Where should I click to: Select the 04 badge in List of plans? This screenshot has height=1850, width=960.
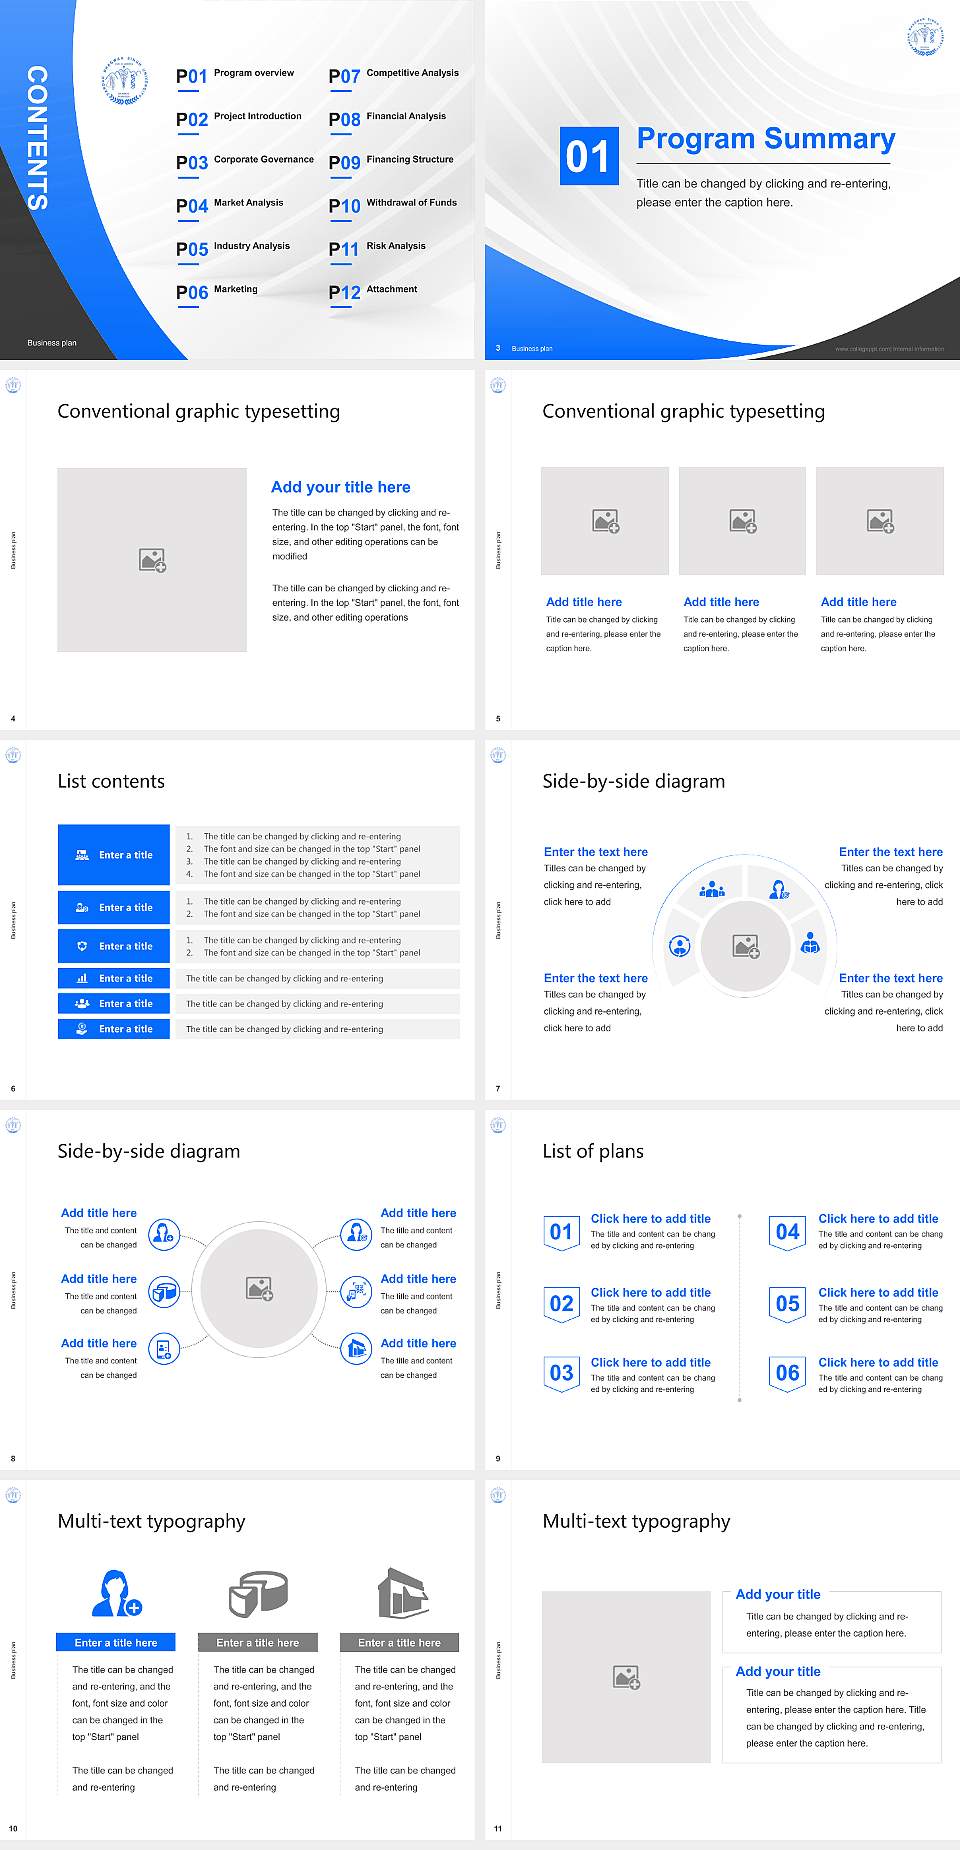click(787, 1232)
